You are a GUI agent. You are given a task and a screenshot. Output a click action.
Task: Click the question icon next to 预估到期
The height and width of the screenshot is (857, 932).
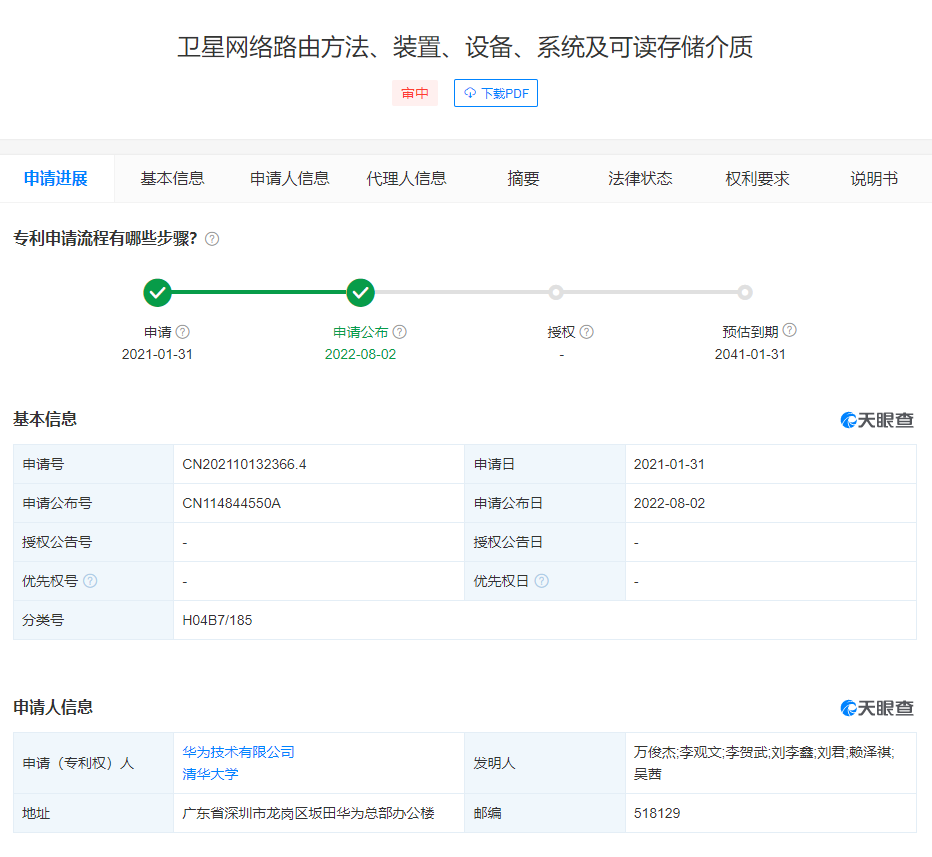coord(789,331)
